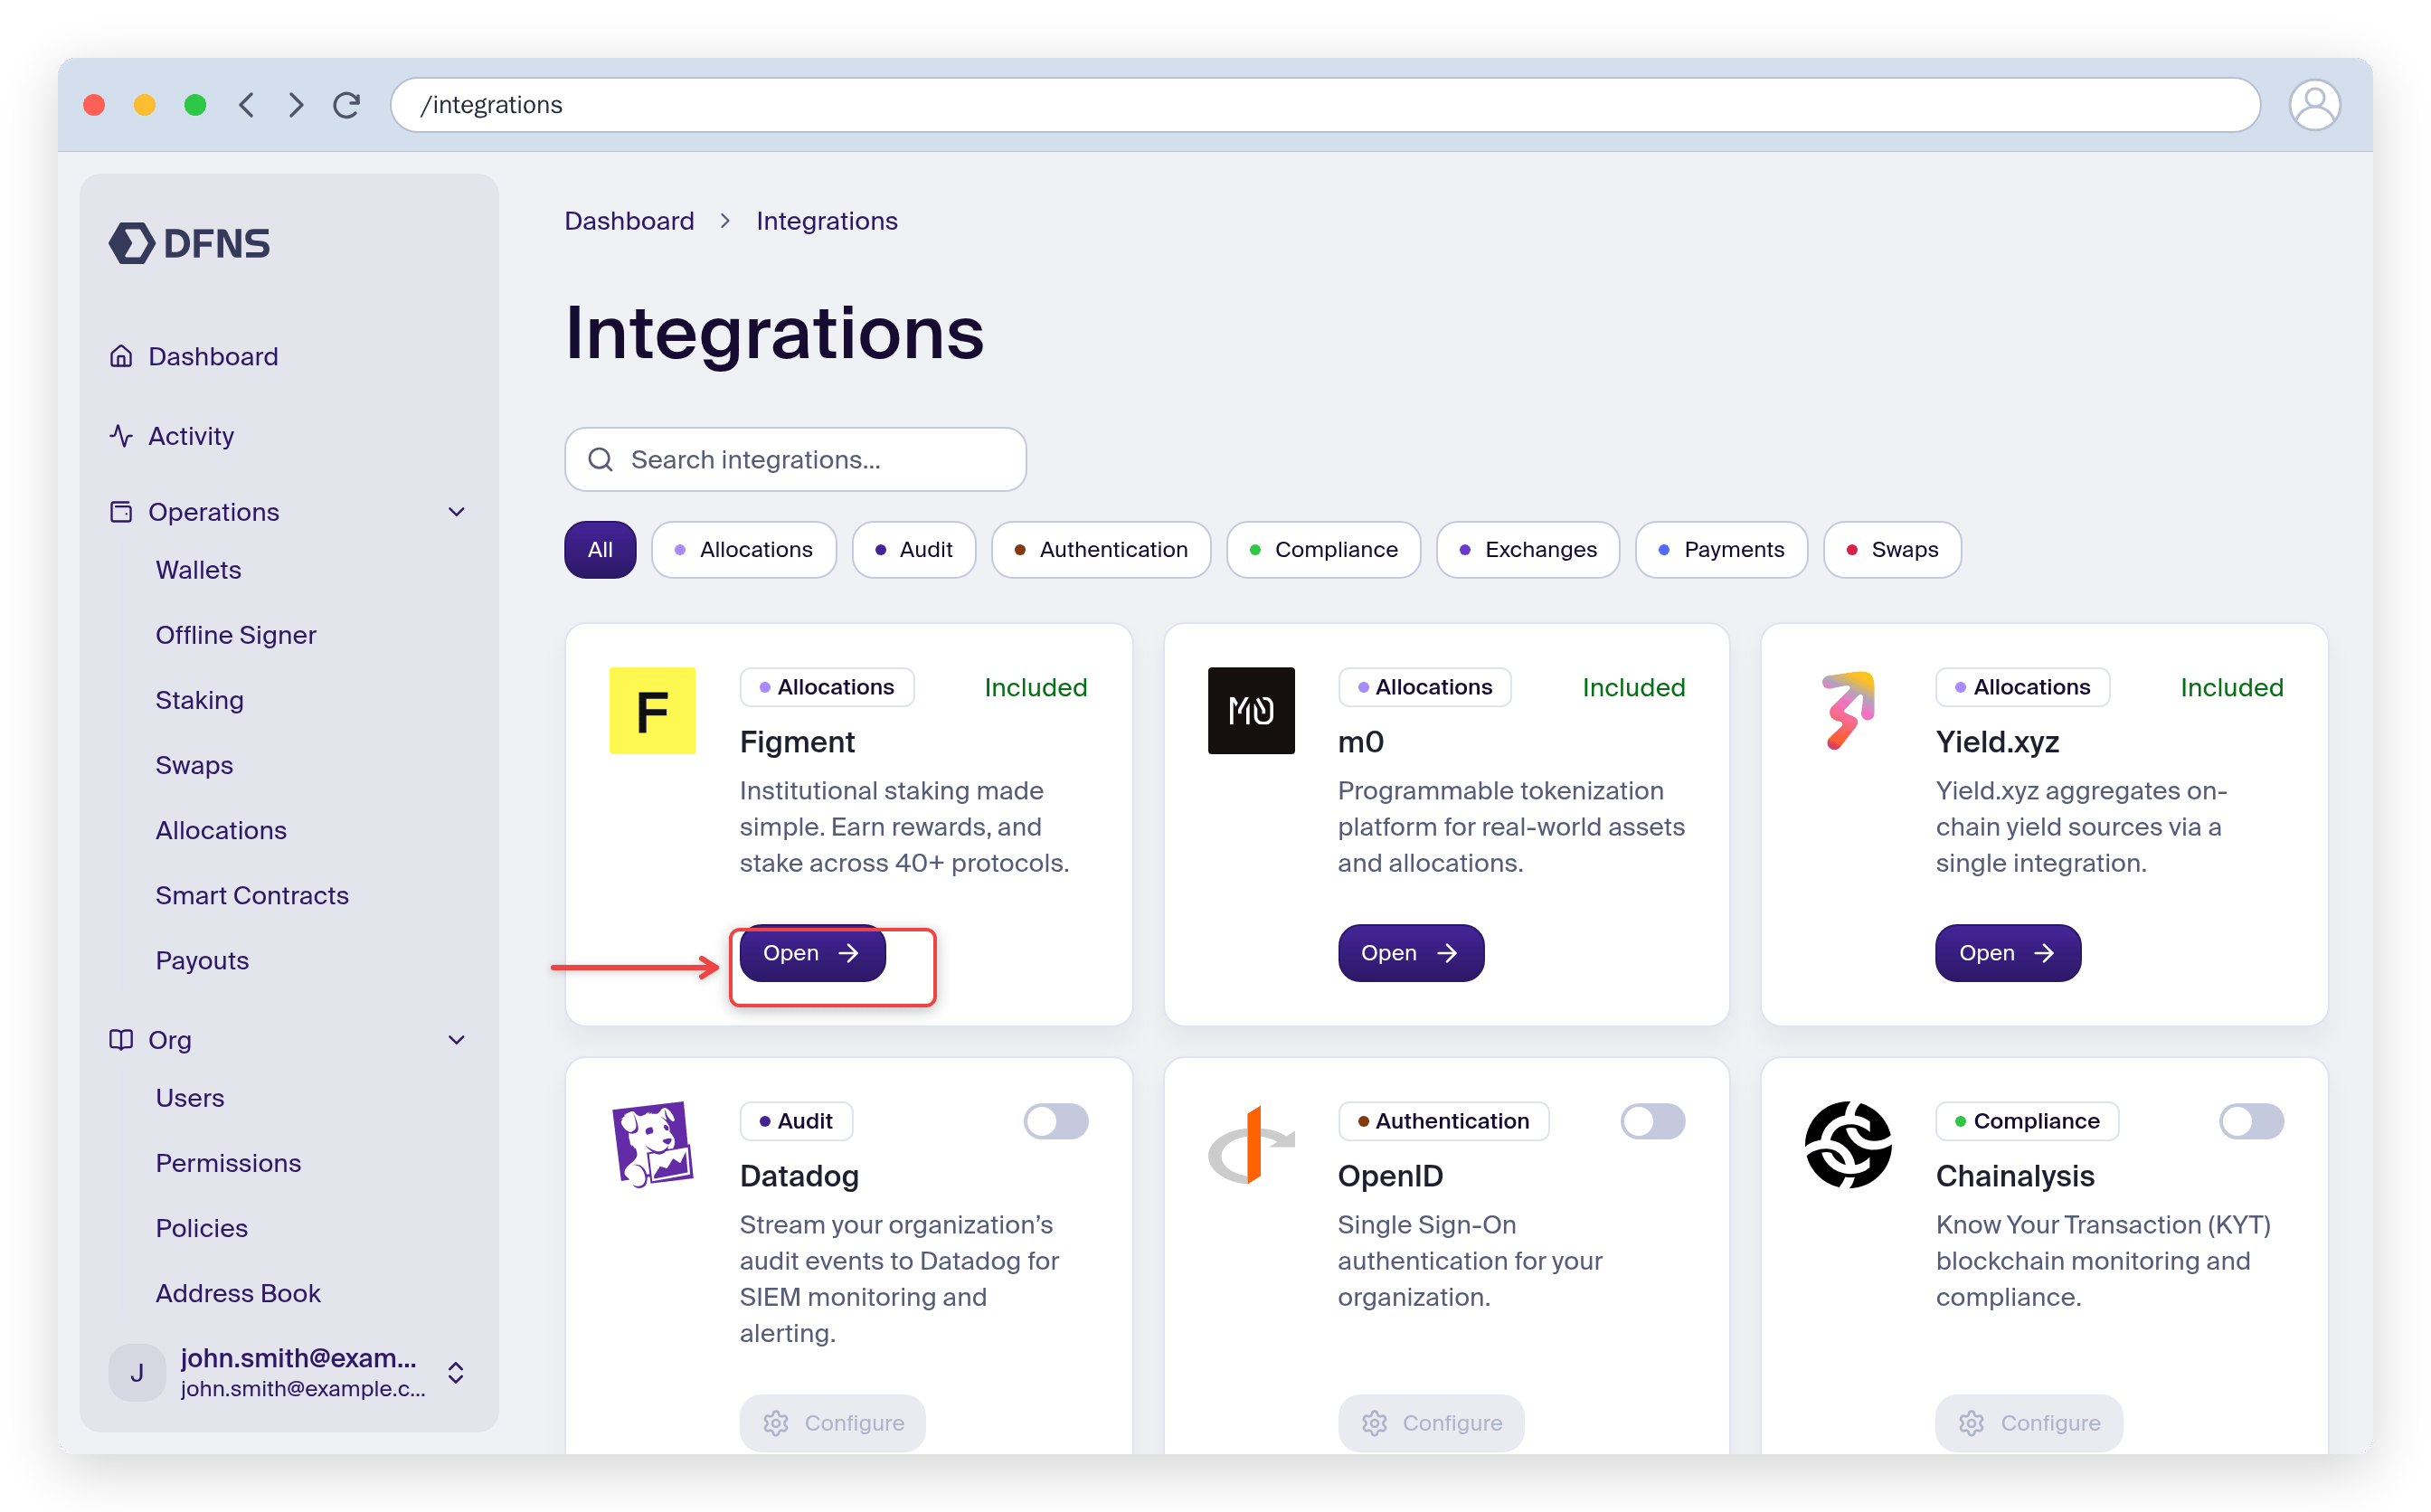
Task: Collapse the Operations section chevron
Action: click(457, 512)
